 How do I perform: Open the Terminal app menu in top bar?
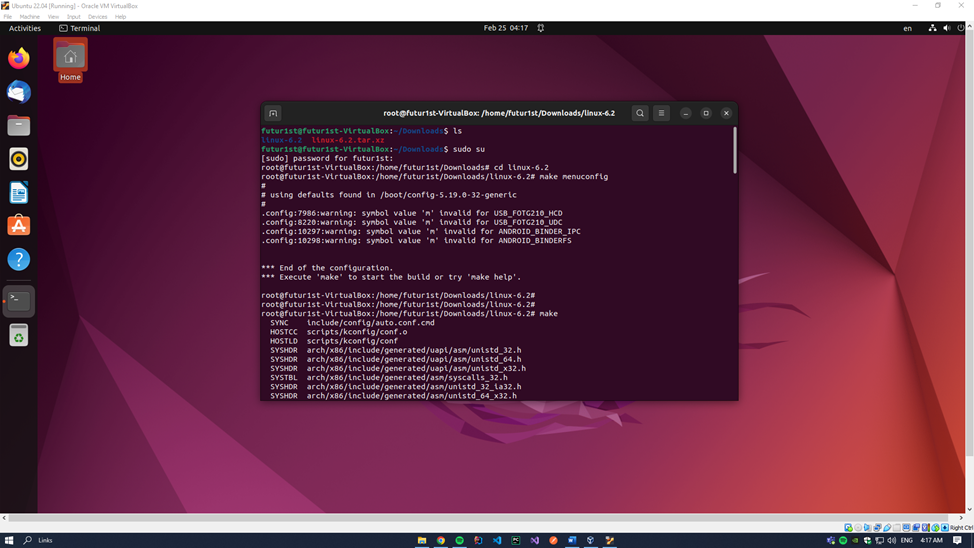80,28
